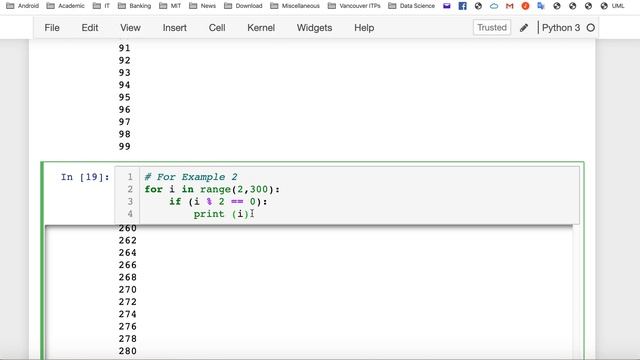
Task: Open the cloud bookmark icon
Action: click(x=494, y=6)
